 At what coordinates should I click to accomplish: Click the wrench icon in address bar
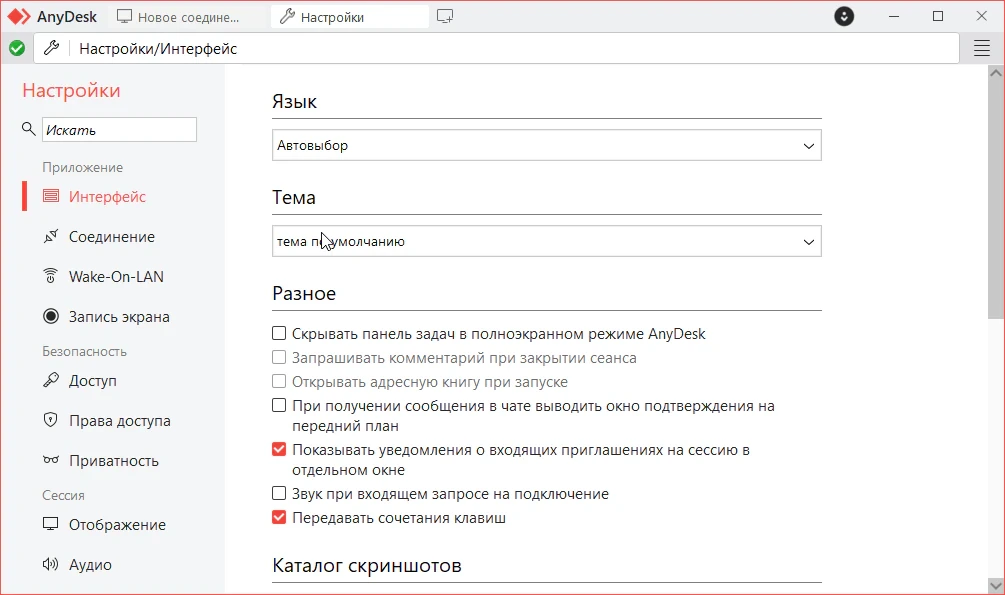(x=52, y=48)
